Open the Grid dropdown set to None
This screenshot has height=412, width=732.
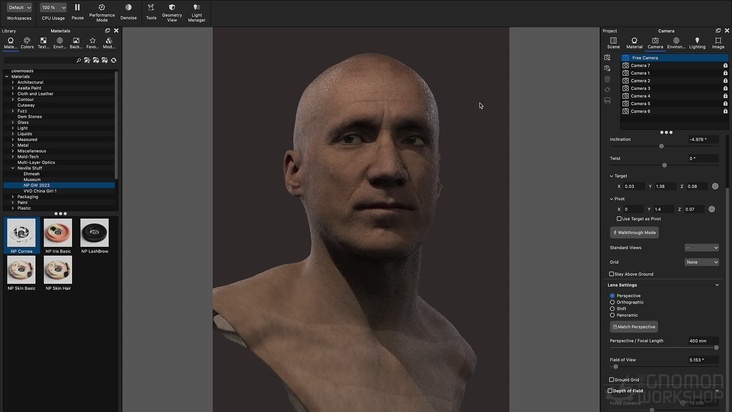pos(702,262)
